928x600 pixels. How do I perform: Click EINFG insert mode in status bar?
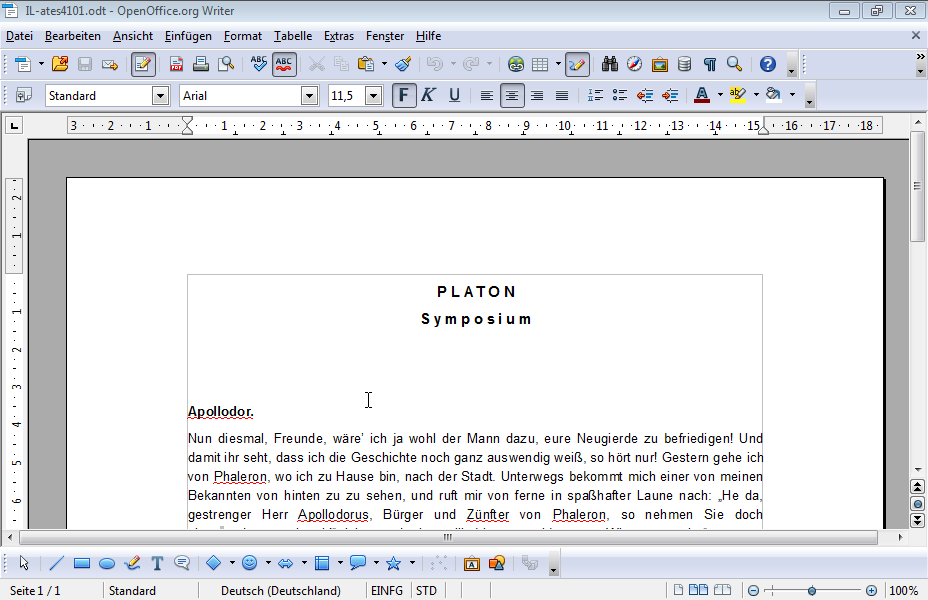pos(387,591)
